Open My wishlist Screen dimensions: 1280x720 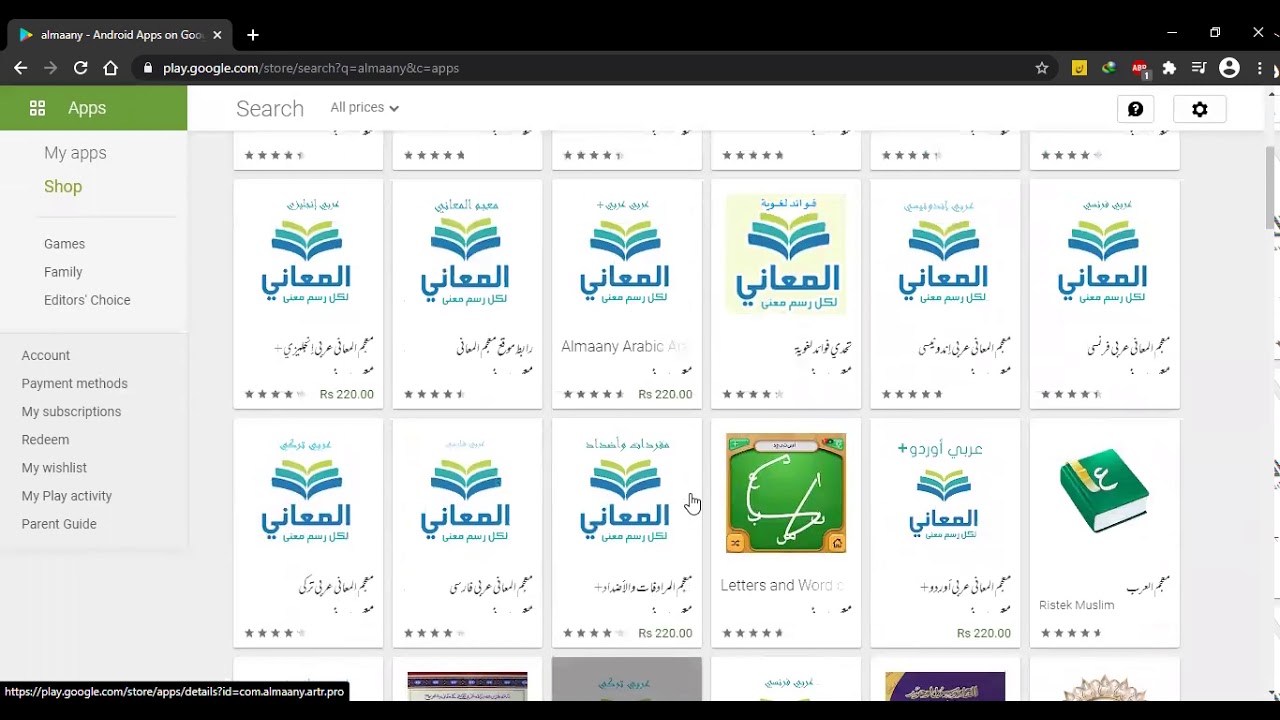[54, 467]
